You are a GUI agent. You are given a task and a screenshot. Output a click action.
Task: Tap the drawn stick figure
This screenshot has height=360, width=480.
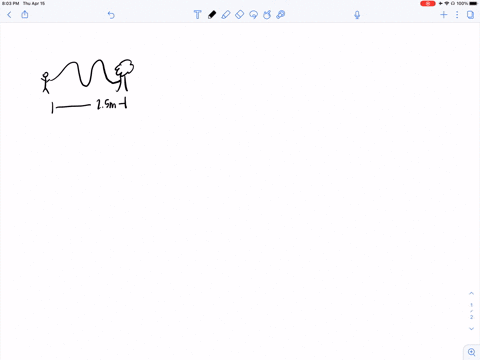point(45,82)
